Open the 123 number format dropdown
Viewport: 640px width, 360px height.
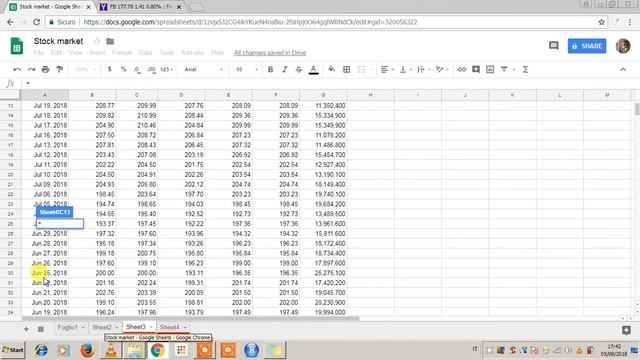167,69
